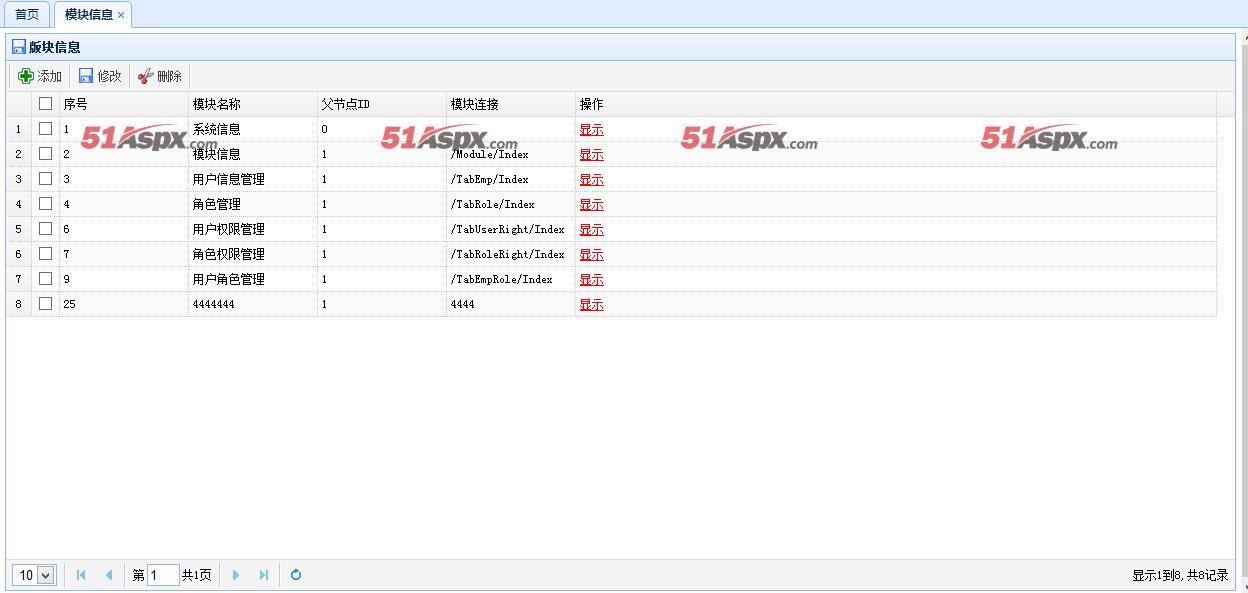Click the 操作 column header
The image size is (1248, 593).
click(896, 104)
